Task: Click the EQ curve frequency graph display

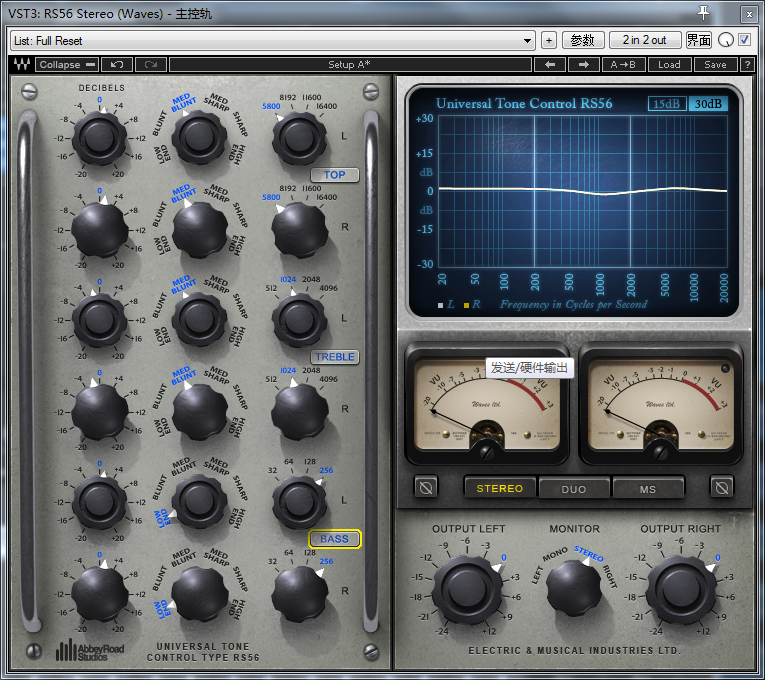Action: point(583,191)
